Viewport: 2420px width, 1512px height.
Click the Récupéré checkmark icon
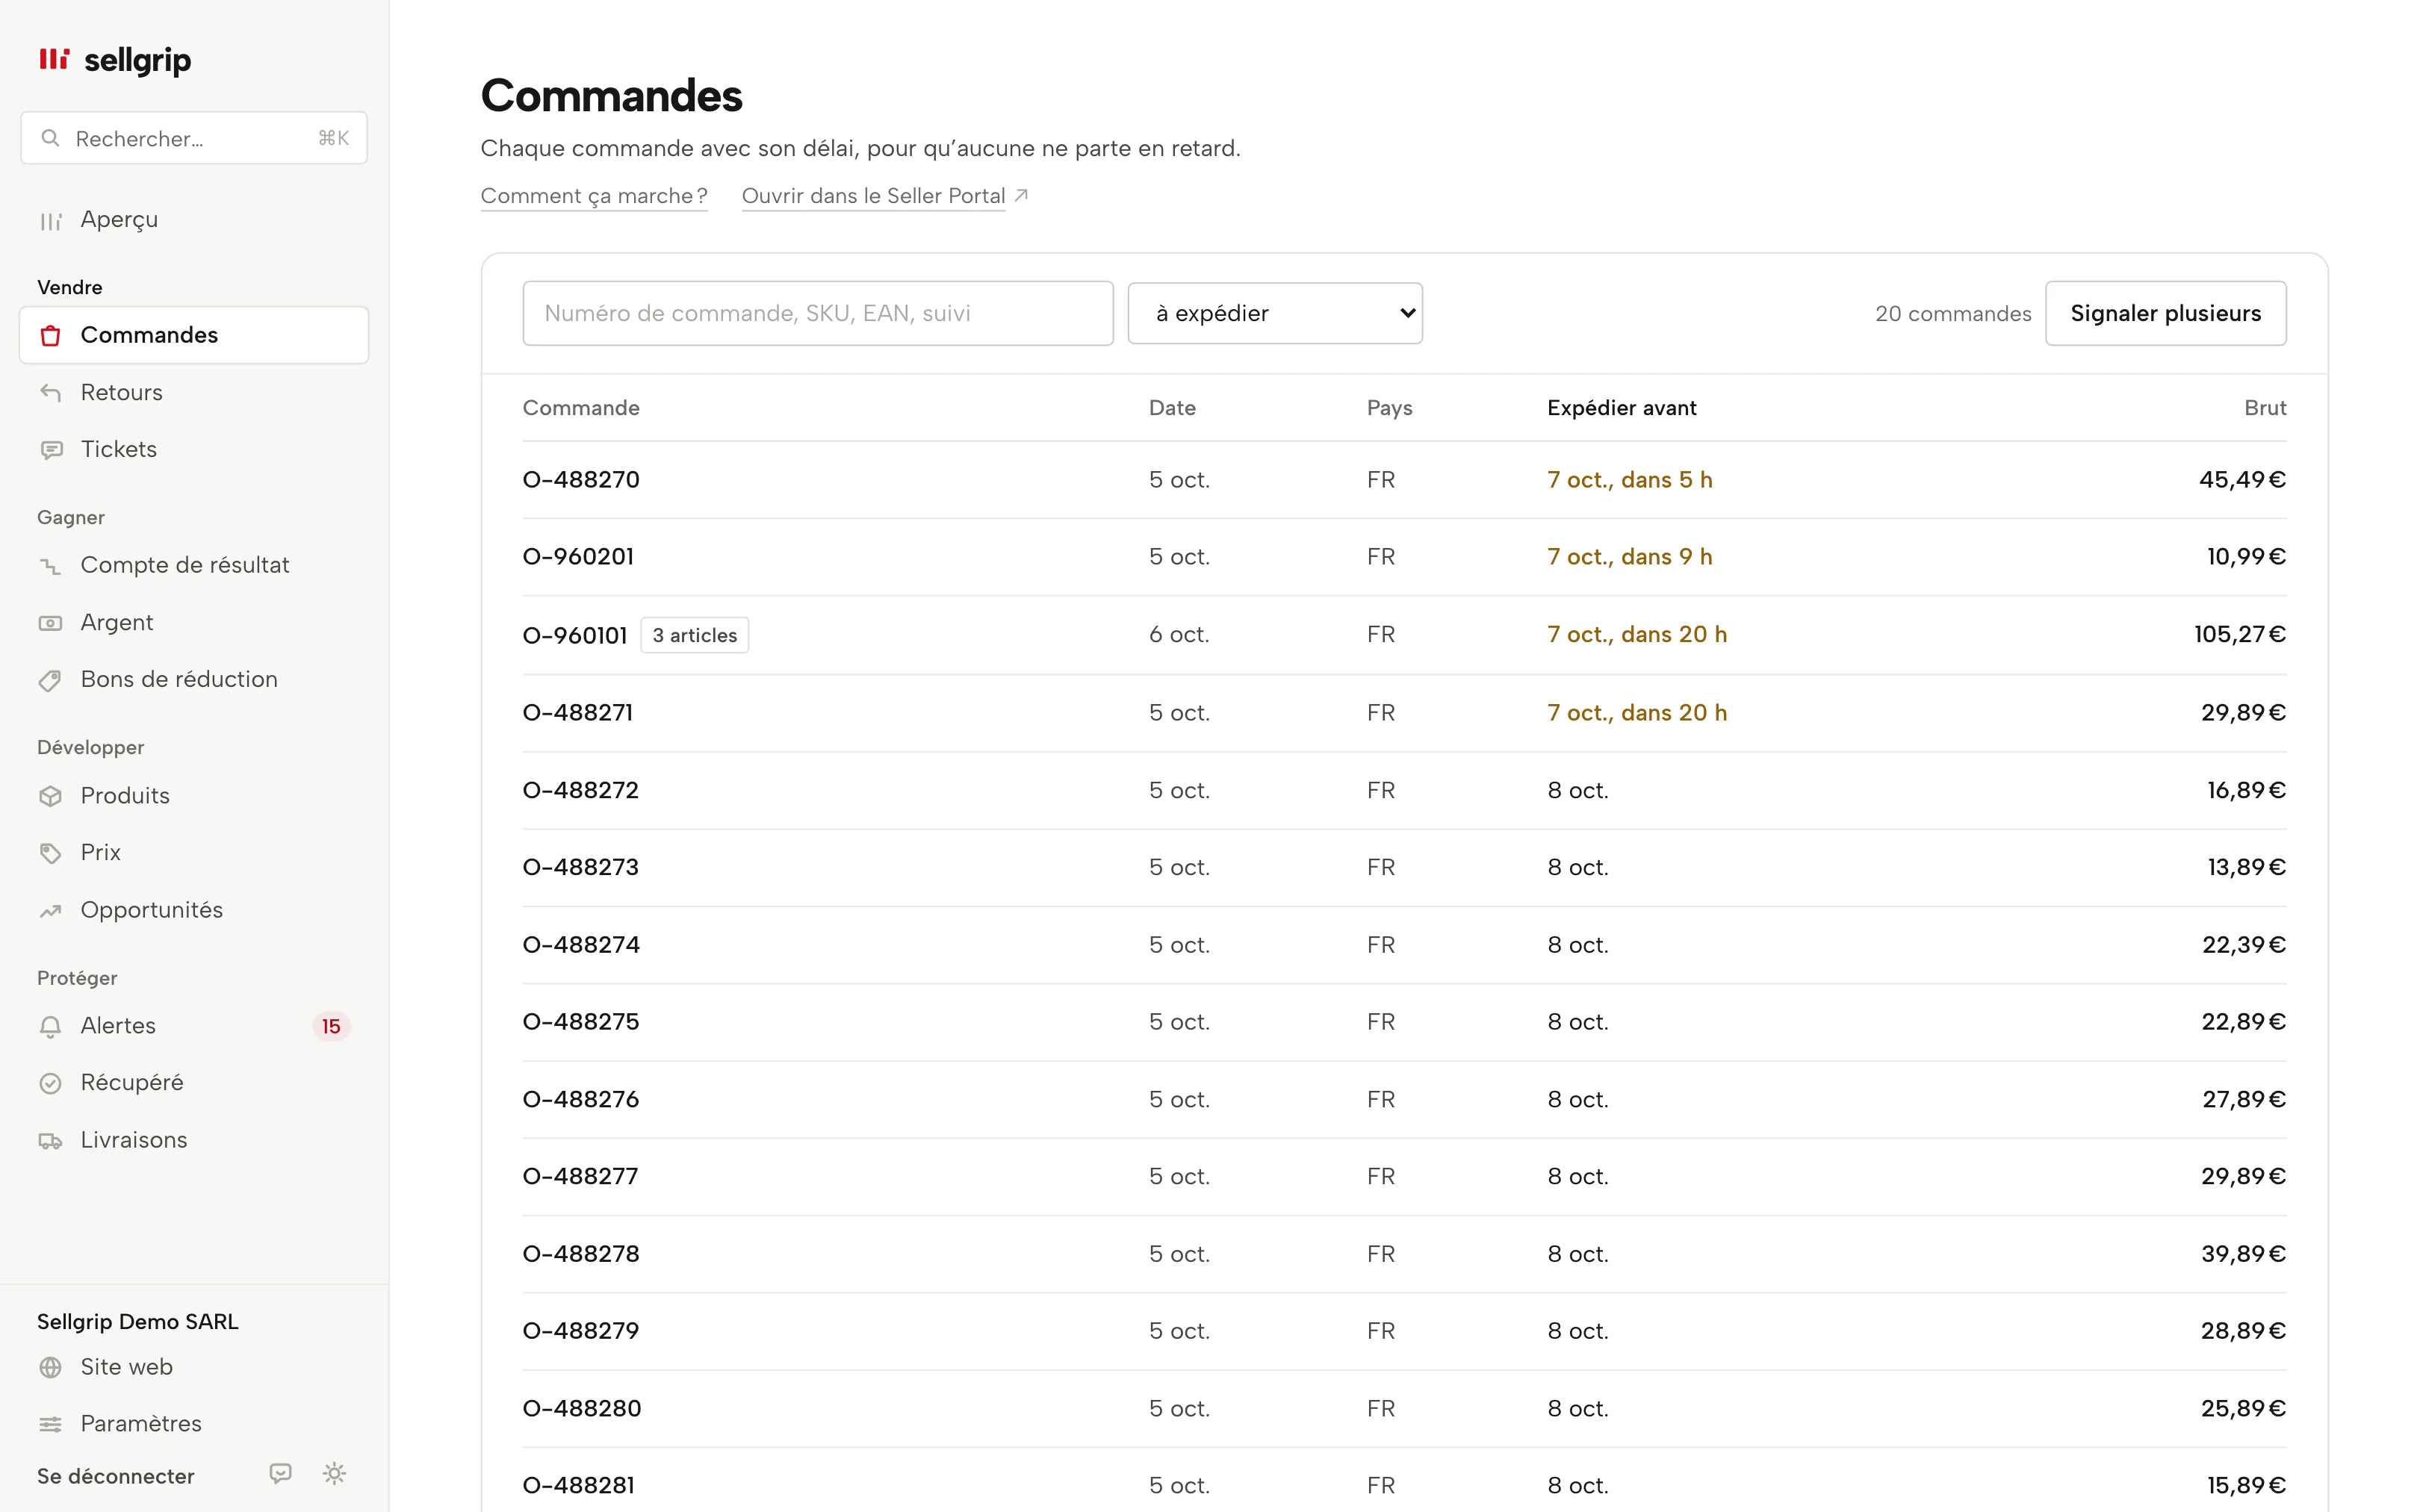(x=51, y=1083)
